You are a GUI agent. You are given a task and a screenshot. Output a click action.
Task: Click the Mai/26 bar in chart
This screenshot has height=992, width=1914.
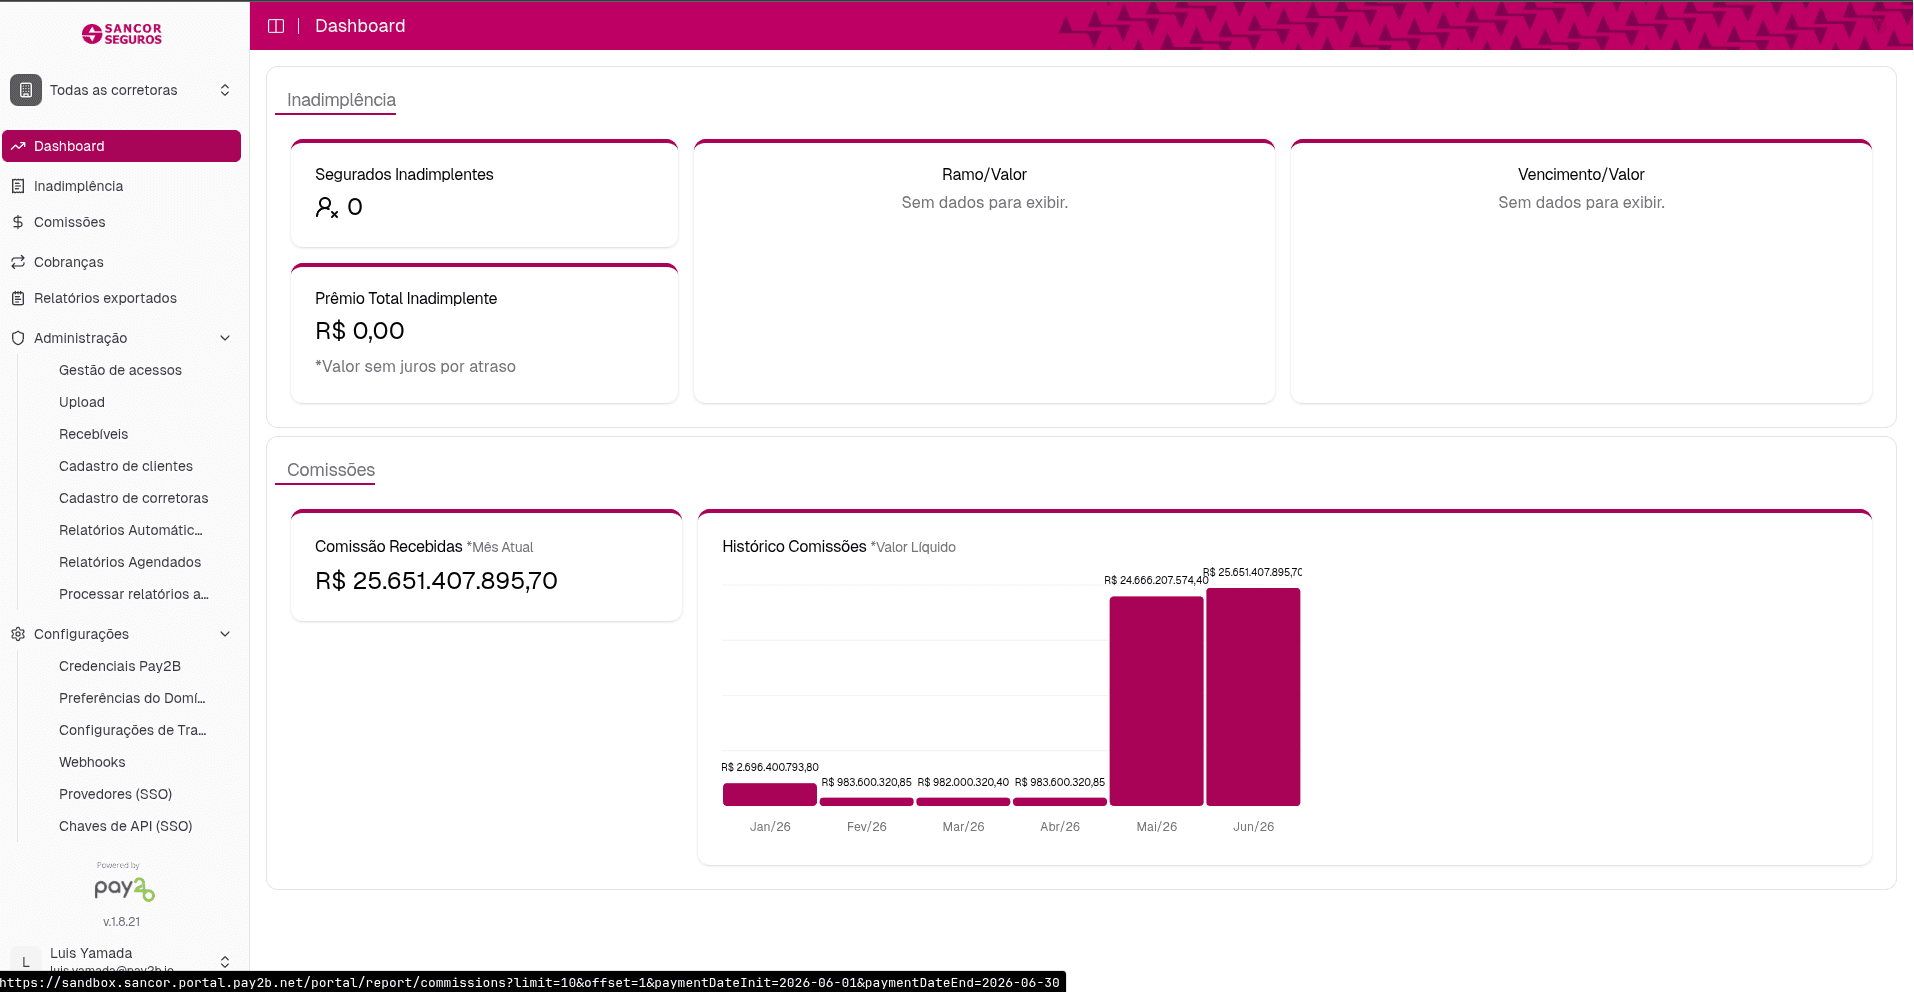pyautogui.click(x=1157, y=701)
